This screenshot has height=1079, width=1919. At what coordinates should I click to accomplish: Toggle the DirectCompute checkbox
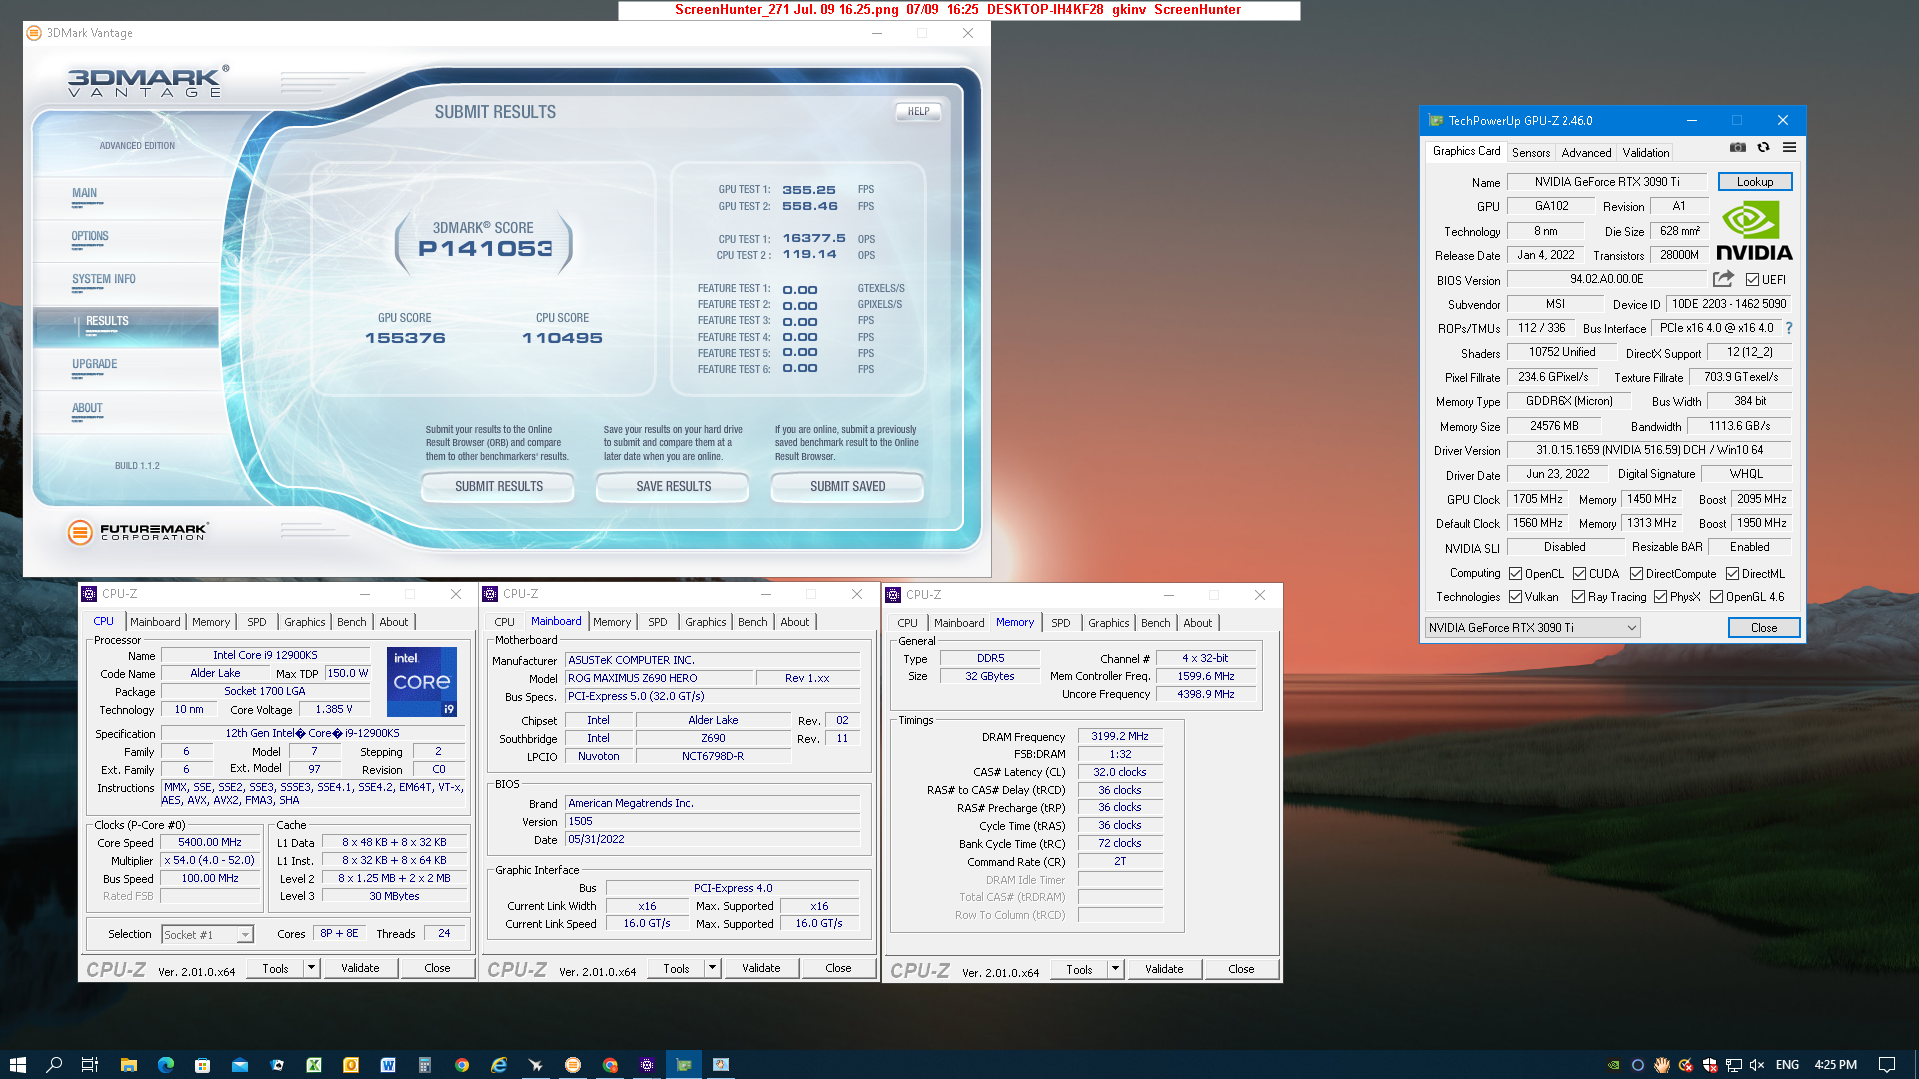(1637, 574)
